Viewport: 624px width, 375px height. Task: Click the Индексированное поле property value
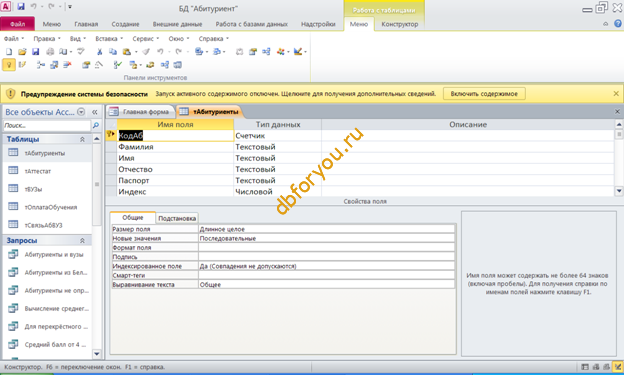327,266
